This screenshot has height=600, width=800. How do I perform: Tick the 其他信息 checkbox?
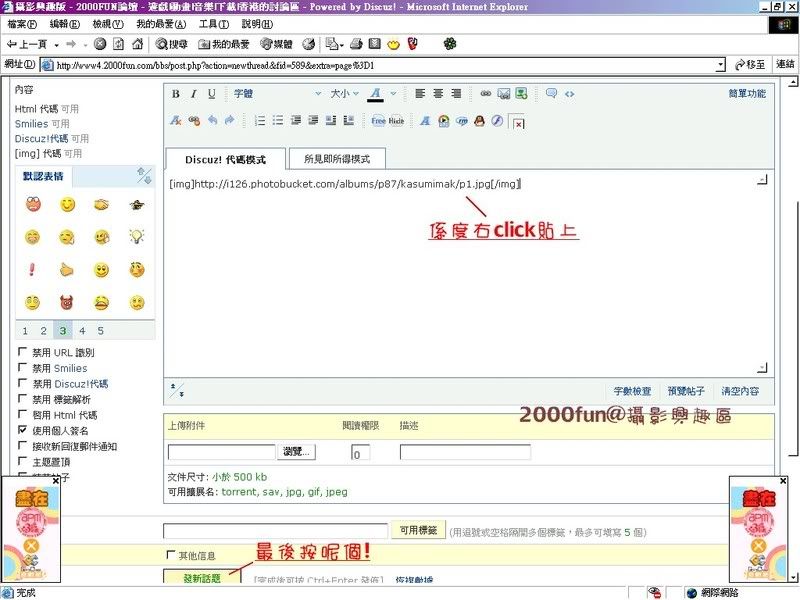click(x=170, y=555)
